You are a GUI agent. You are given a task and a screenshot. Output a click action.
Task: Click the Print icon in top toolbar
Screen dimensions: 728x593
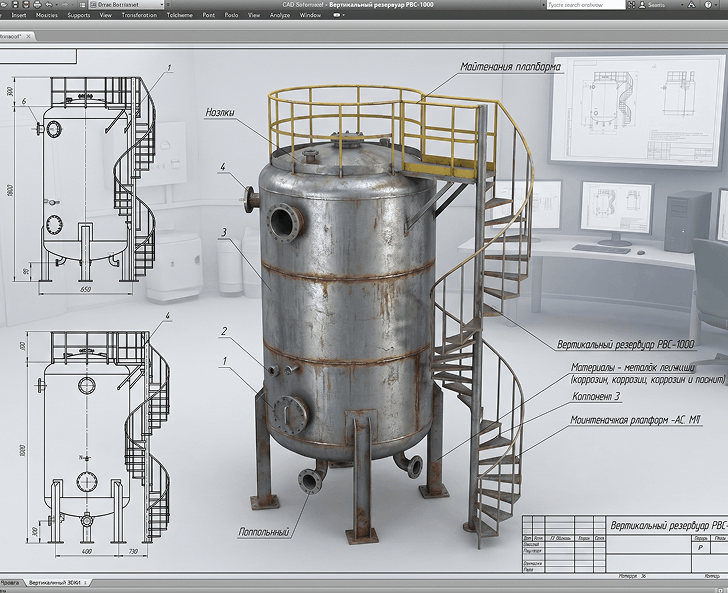click(x=37, y=5)
